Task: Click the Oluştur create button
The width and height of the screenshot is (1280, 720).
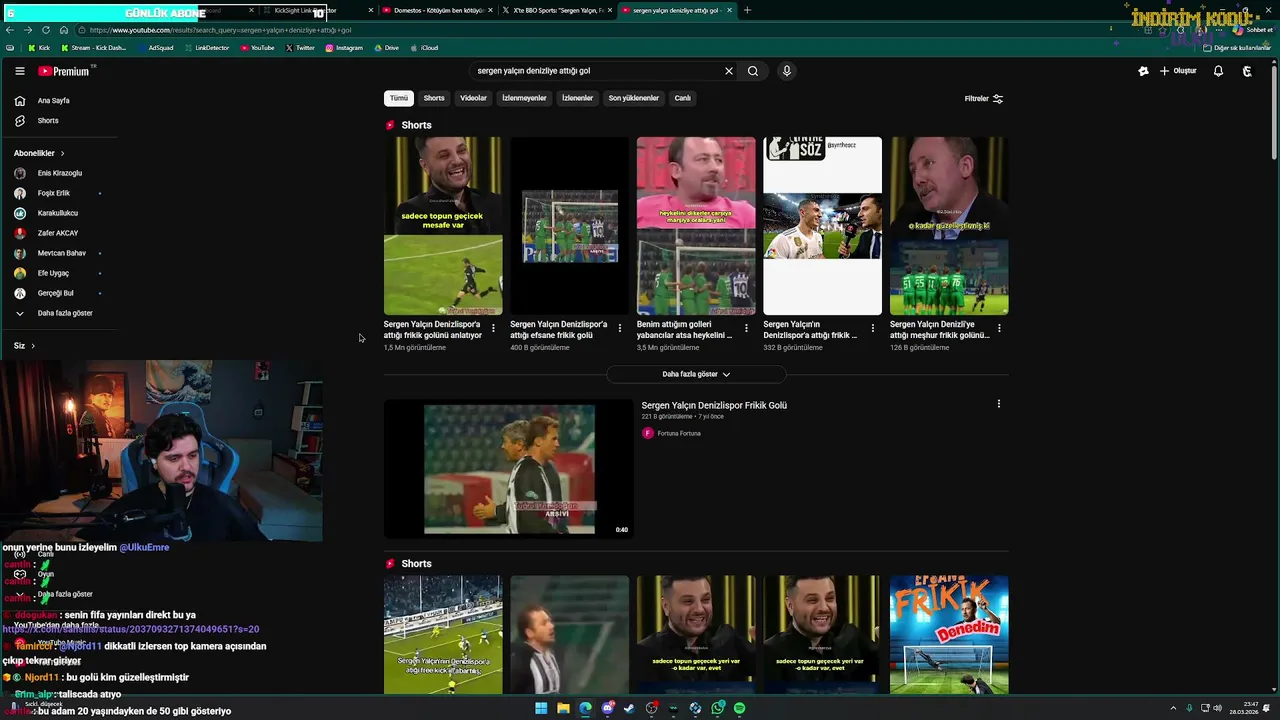Action: (x=1178, y=71)
